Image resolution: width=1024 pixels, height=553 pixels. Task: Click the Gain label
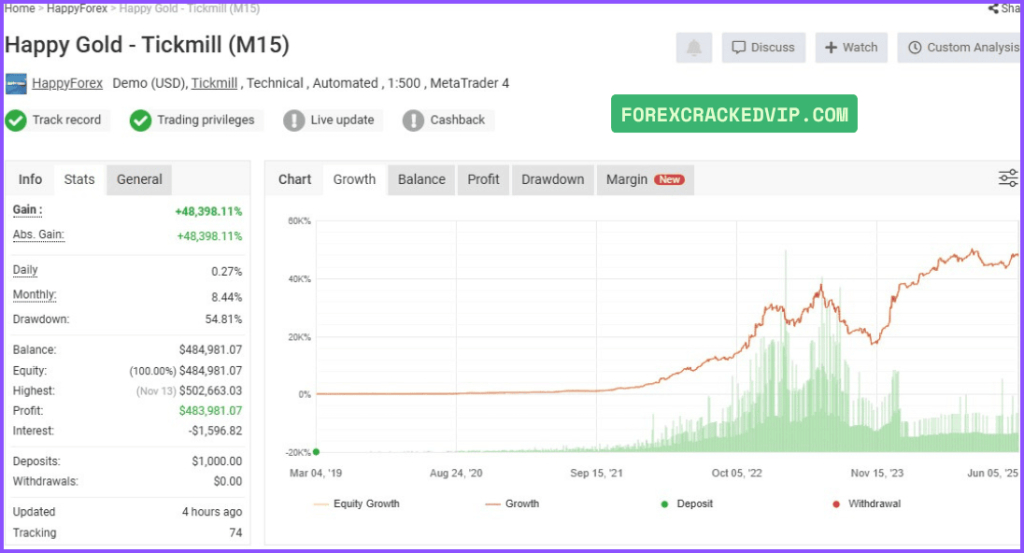[27, 210]
